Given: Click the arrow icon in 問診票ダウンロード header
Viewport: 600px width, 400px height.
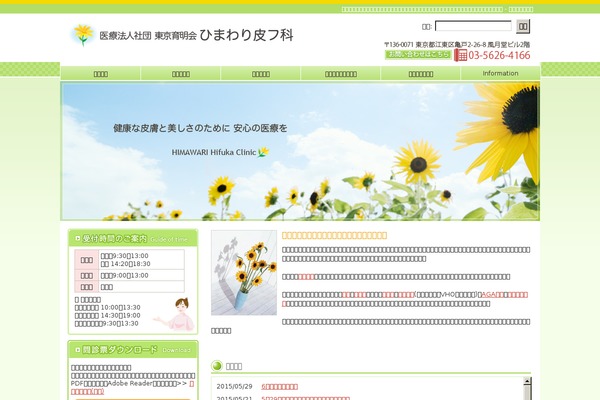Looking at the screenshot, I should pyautogui.click(x=78, y=350).
